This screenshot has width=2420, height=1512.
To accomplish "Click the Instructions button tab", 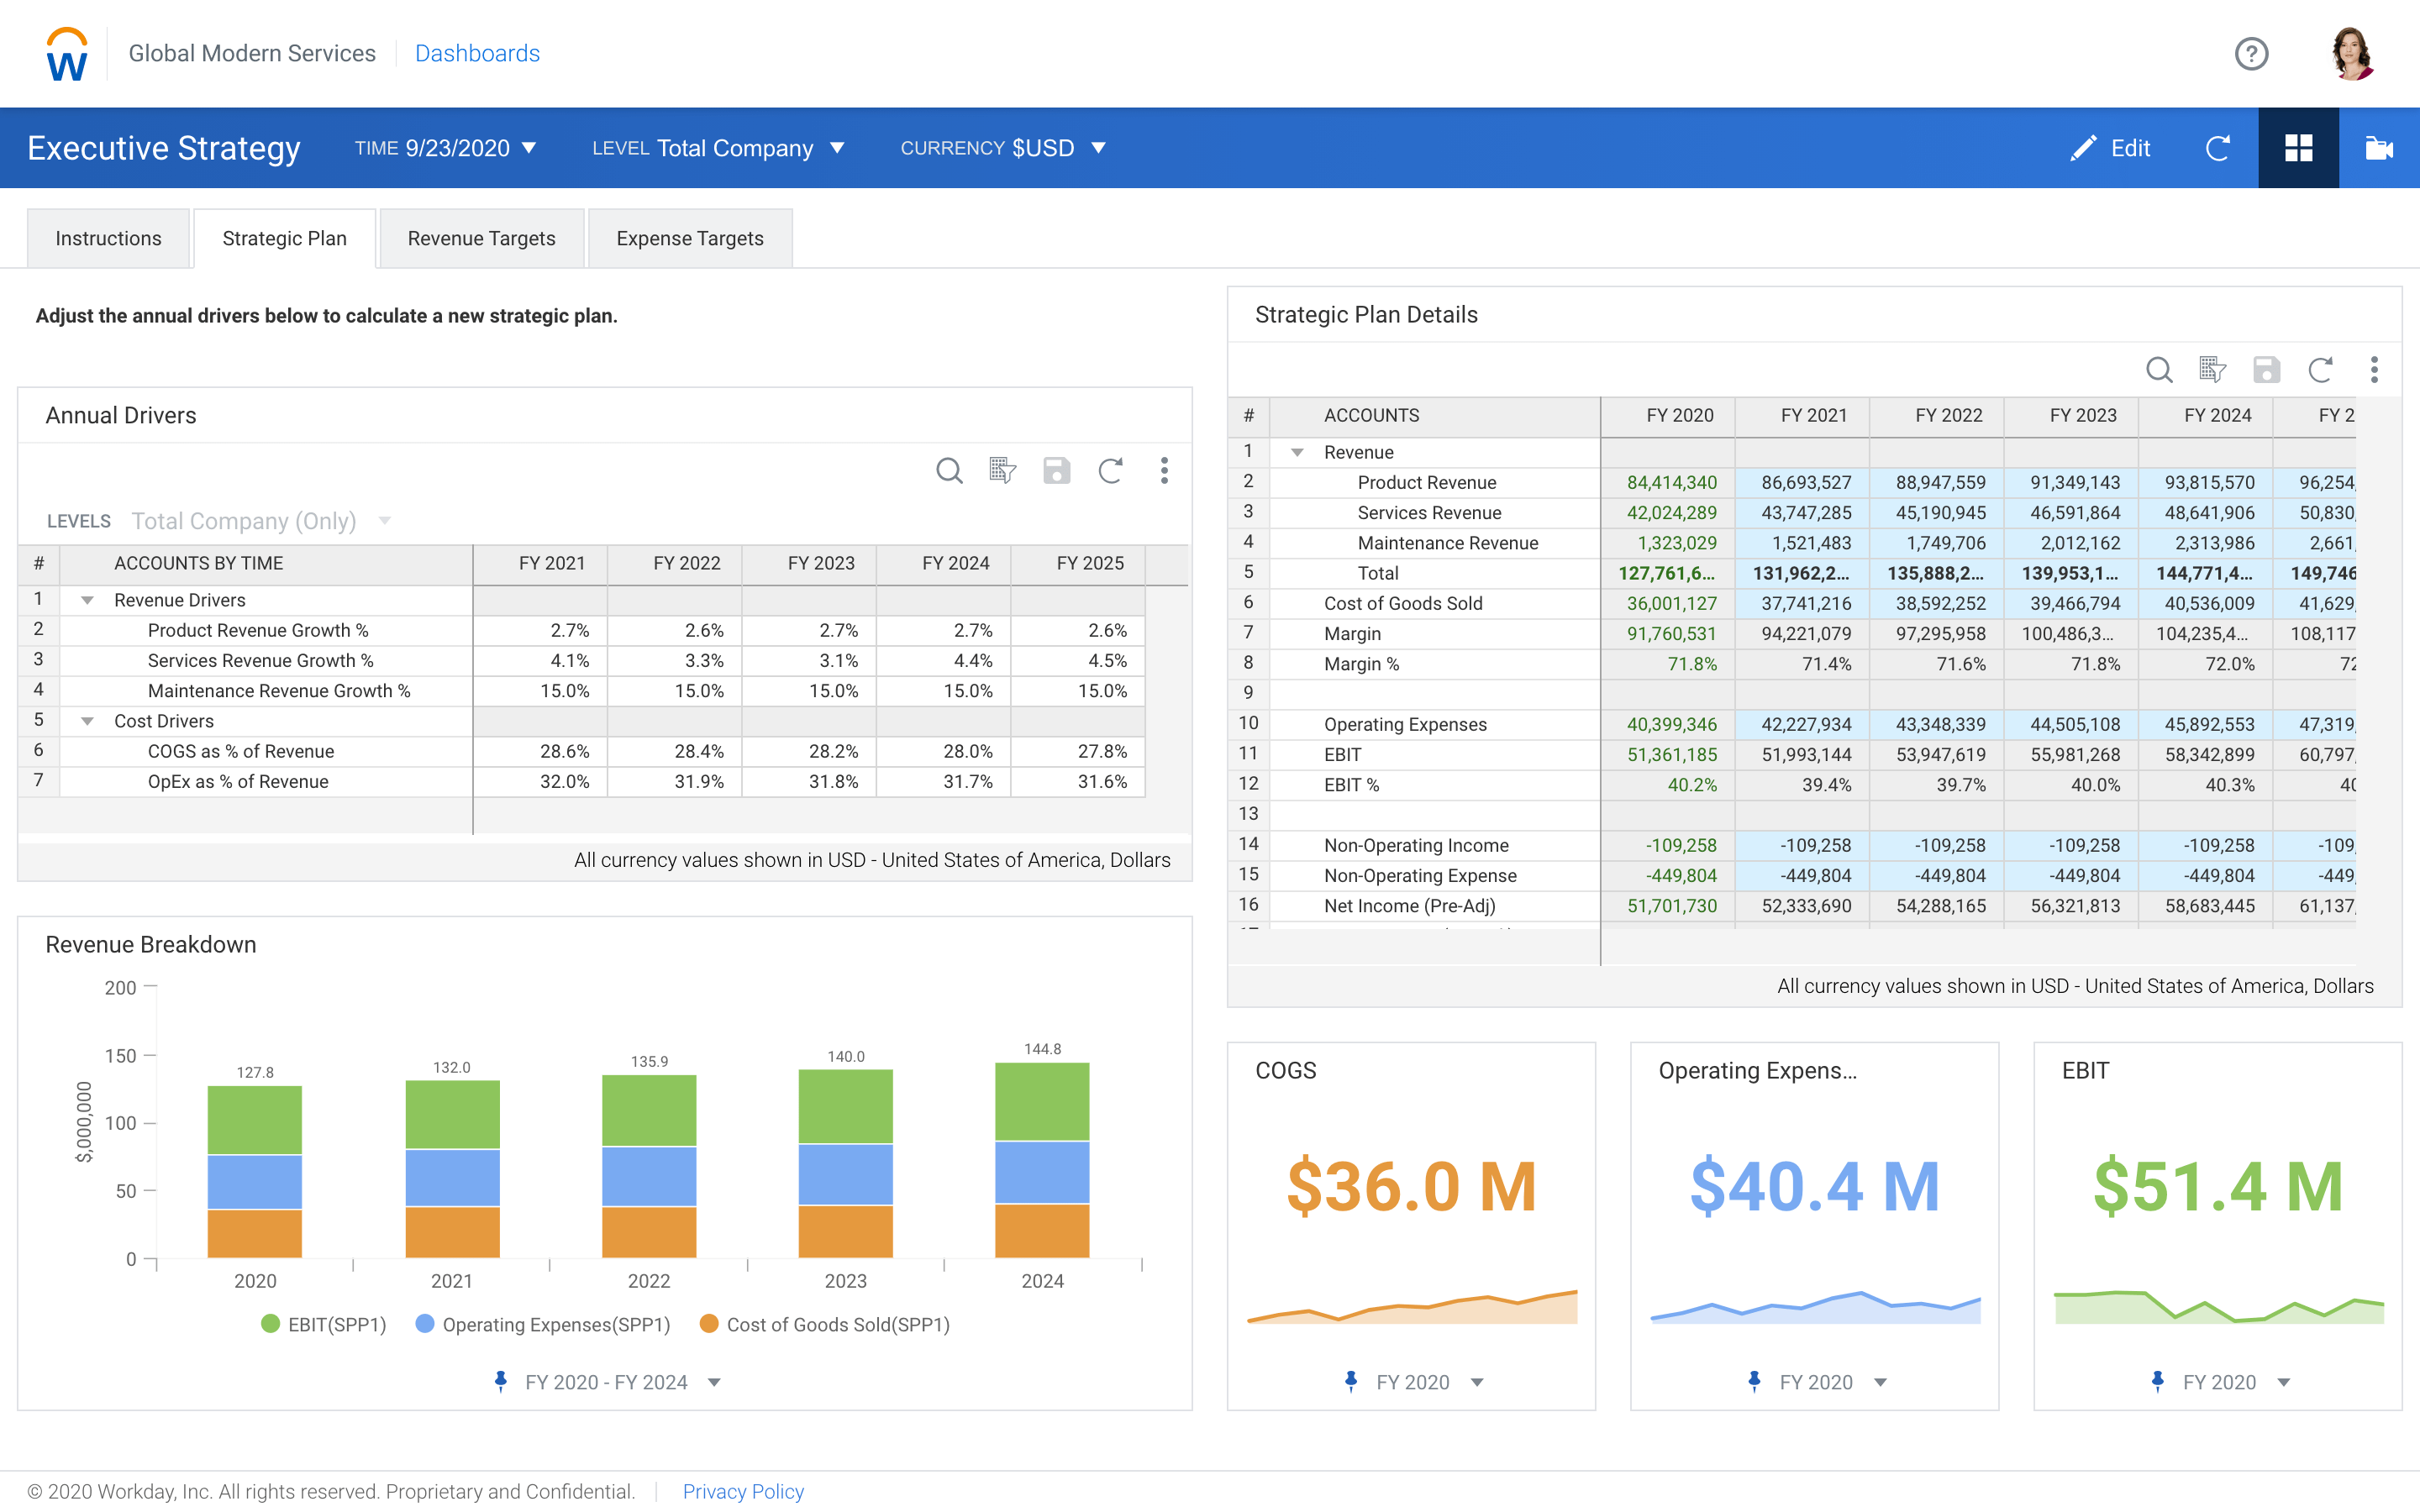I will [108, 239].
